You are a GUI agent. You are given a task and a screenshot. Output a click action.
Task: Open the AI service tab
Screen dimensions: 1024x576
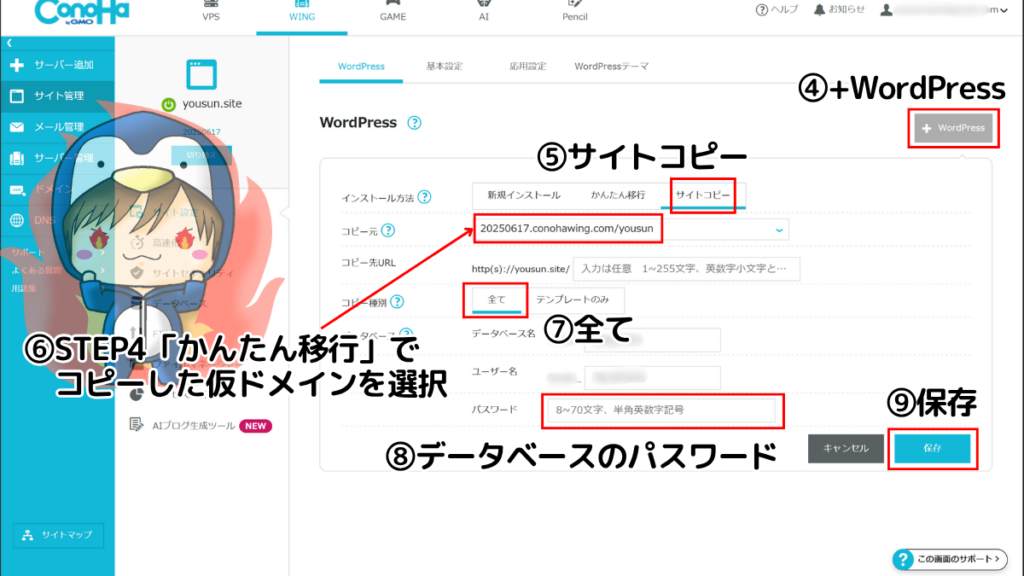(484, 12)
